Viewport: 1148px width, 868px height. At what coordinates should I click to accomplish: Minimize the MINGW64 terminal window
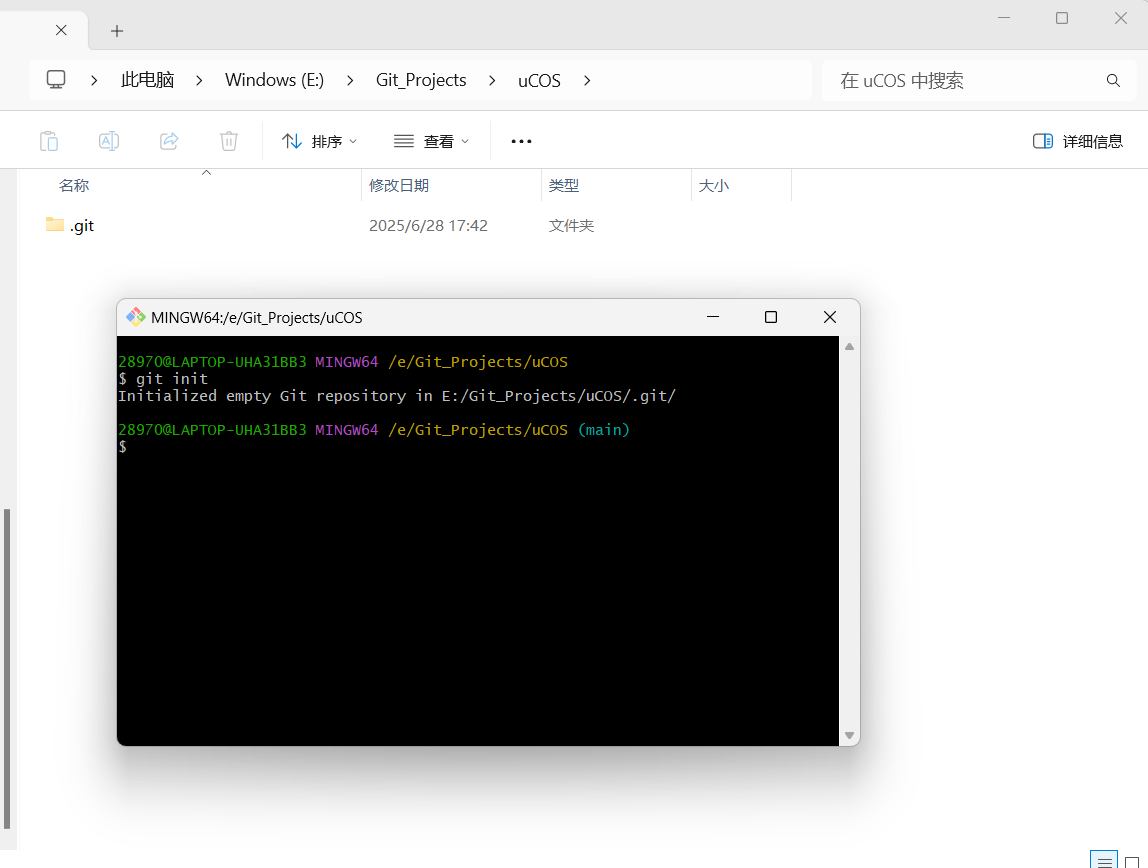[713, 317]
